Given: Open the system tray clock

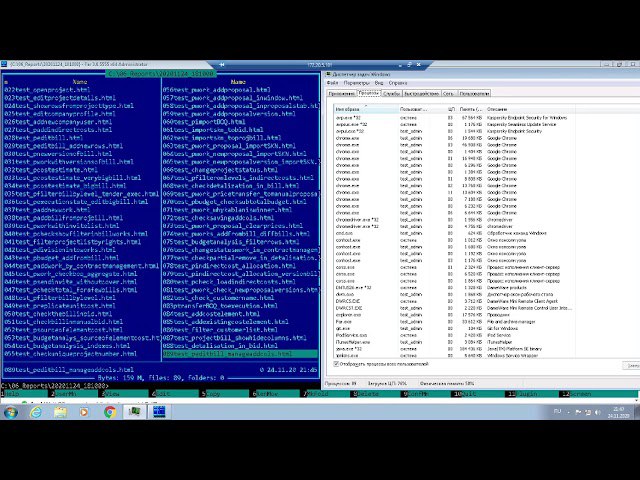Looking at the screenshot, I should pyautogui.click(x=618, y=412).
